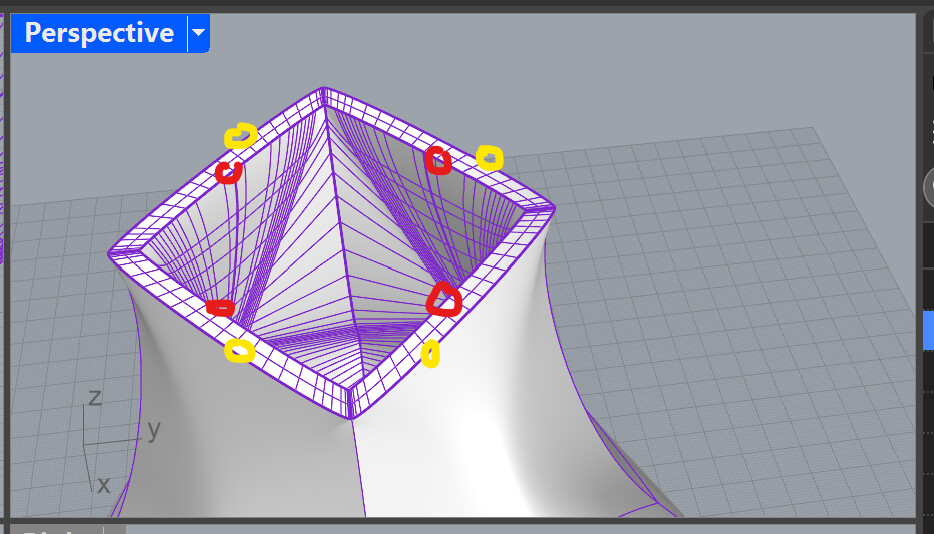Click the large red loop on the lower-right rim

click(x=444, y=299)
